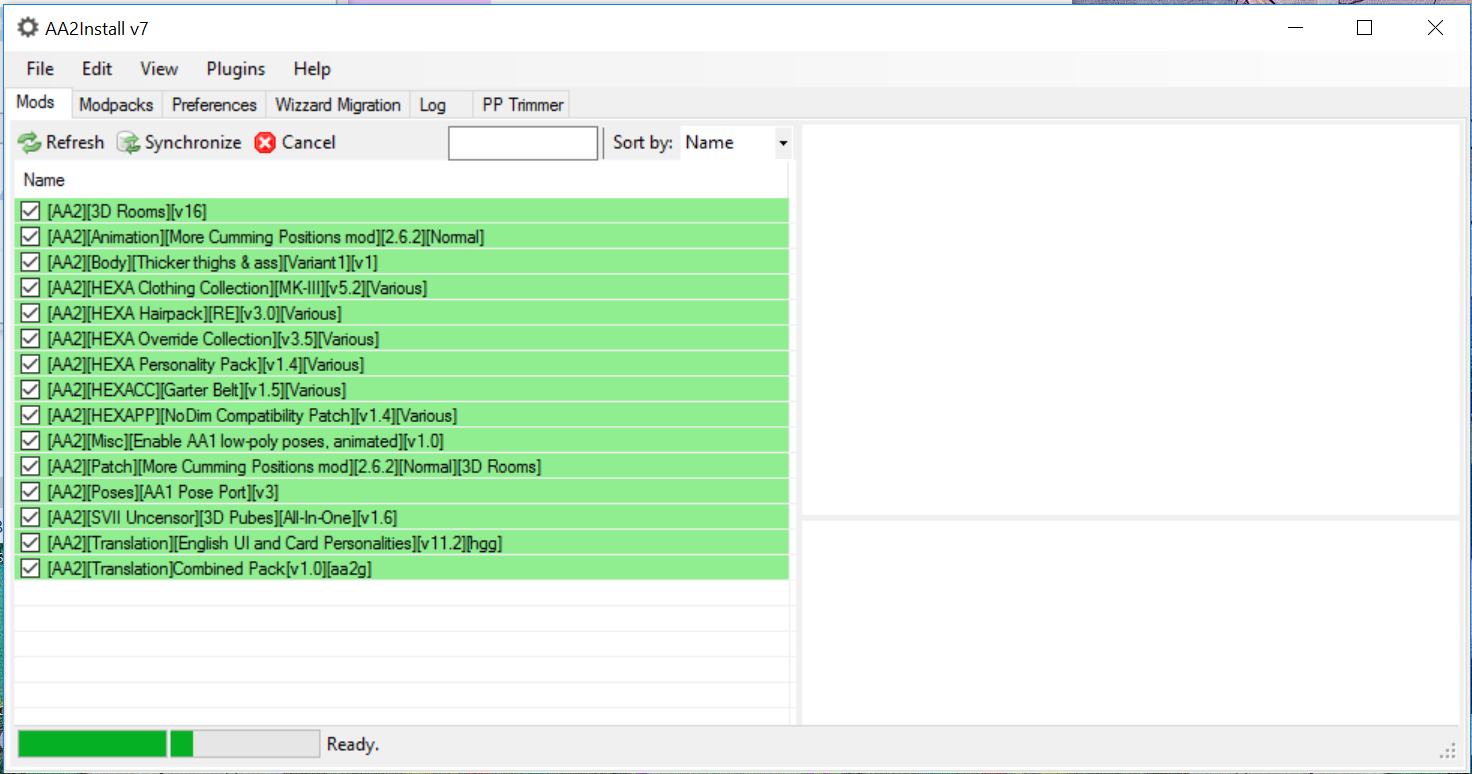Open the PP Trimmer tab

(523, 105)
